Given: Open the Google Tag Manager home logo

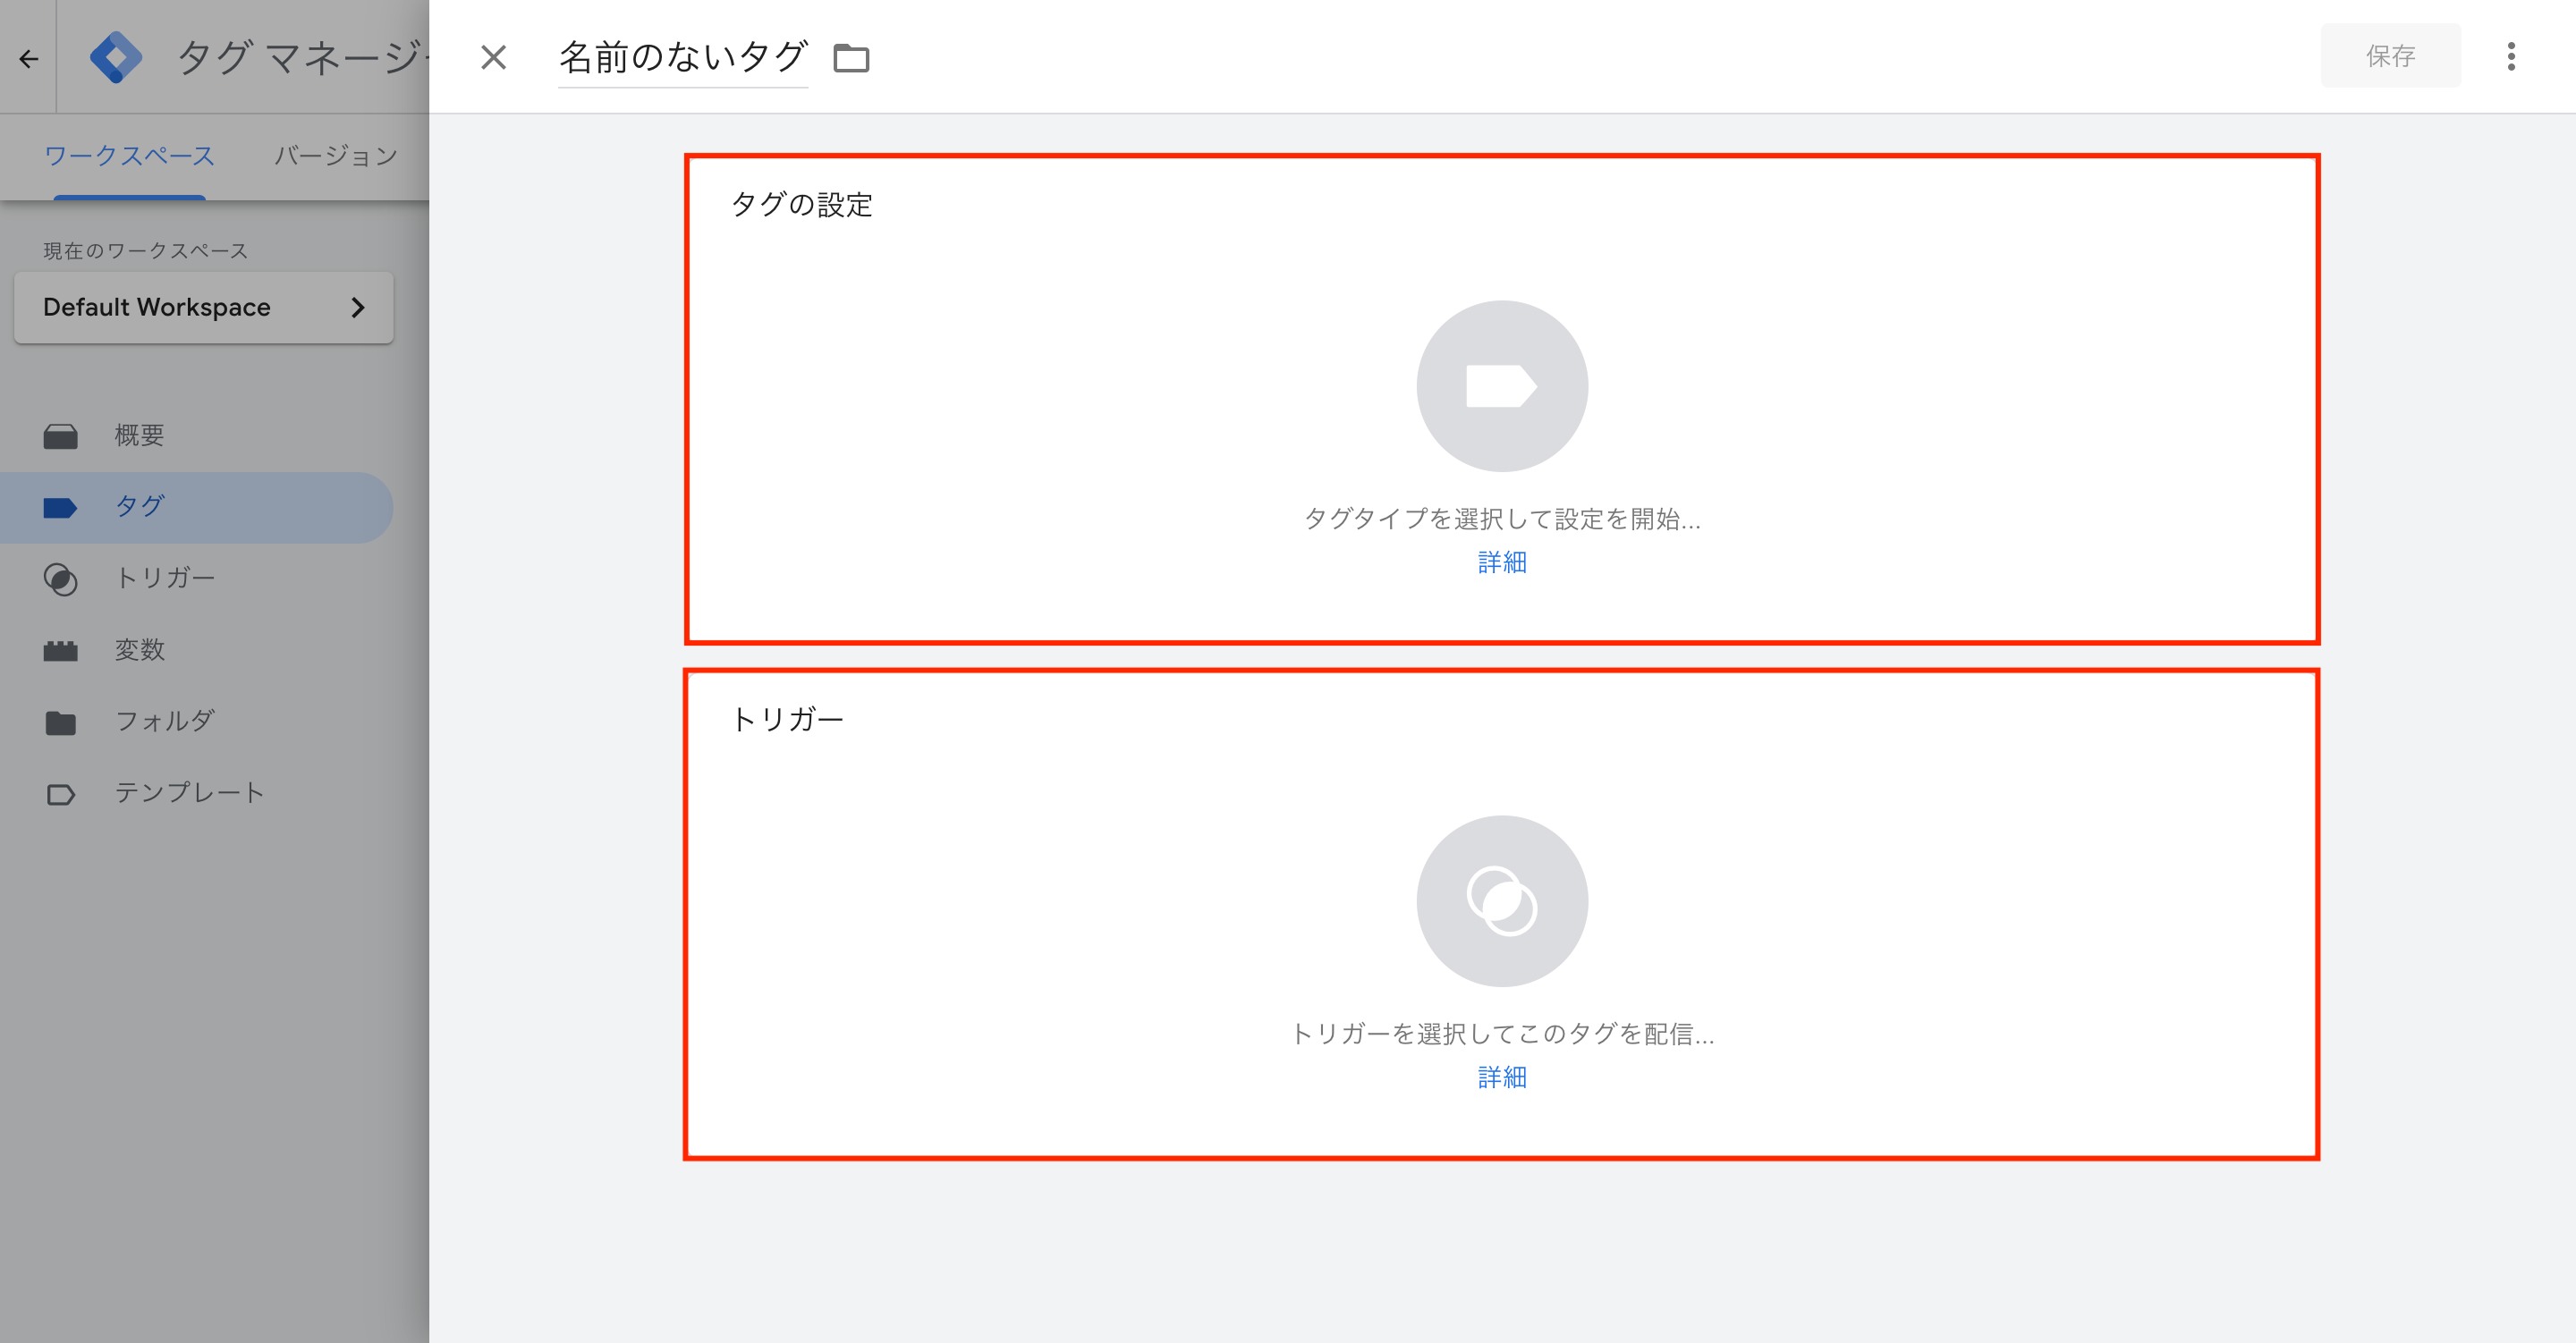Looking at the screenshot, I should tap(117, 57).
